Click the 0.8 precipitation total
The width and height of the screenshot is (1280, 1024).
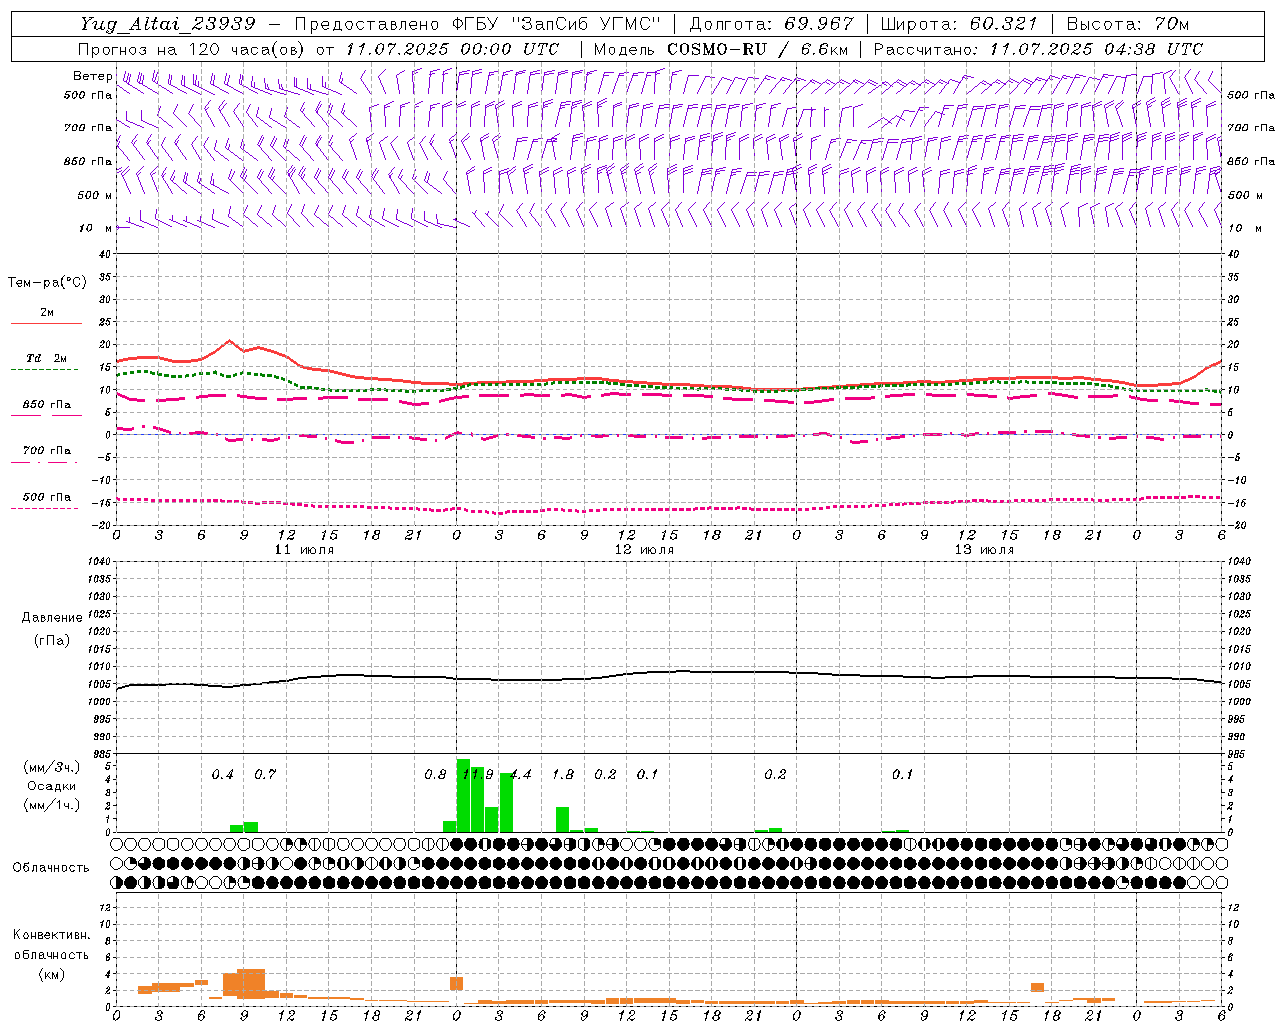pos(435,775)
